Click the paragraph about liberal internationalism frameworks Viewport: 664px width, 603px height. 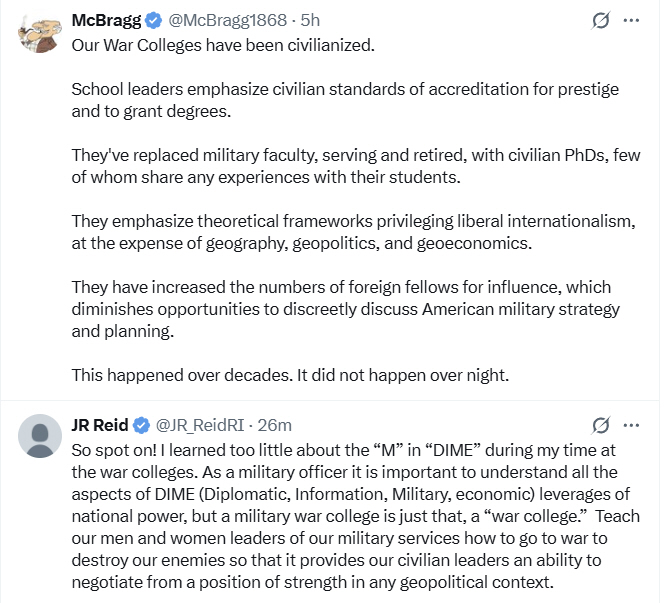[x=350, y=232]
